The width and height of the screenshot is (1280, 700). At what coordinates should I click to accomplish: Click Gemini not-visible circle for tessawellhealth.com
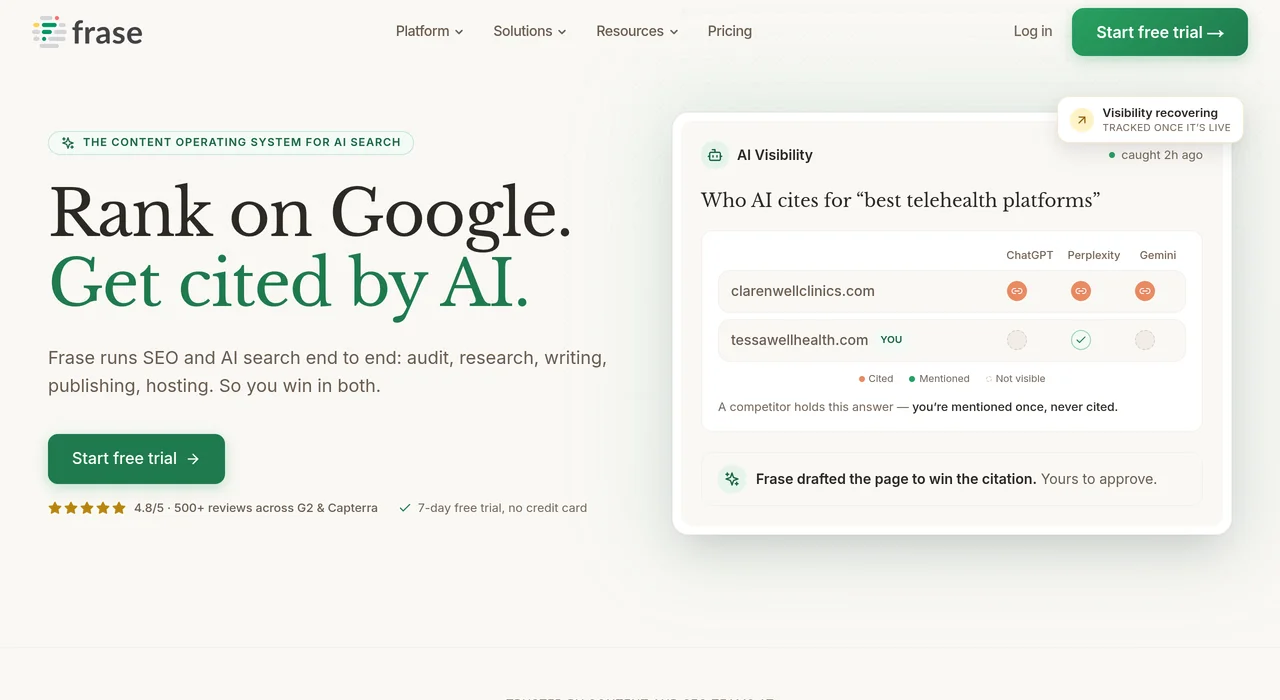(x=1145, y=340)
